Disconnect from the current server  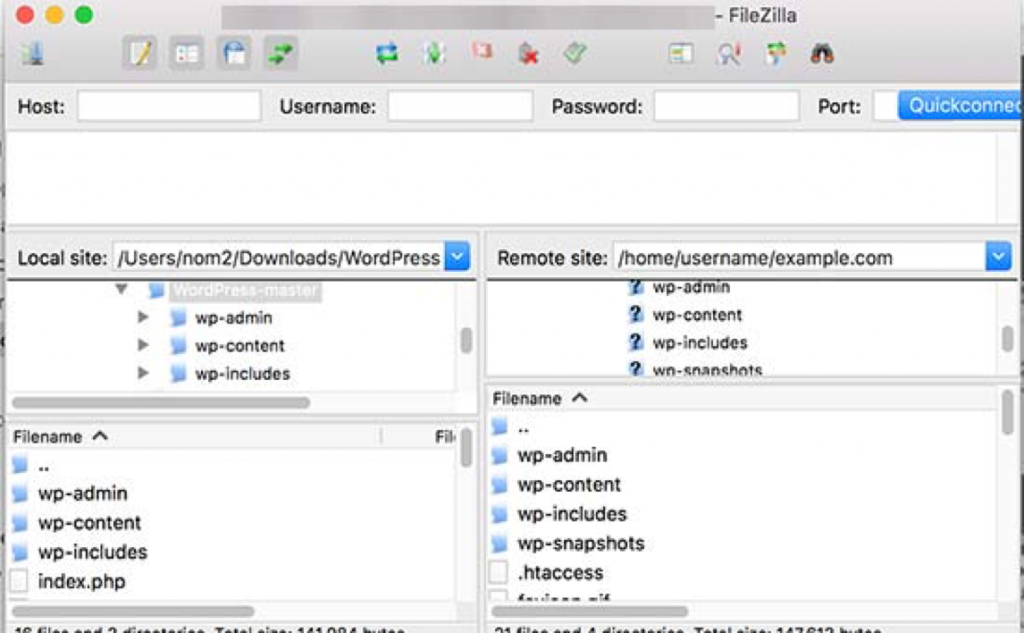(528, 54)
